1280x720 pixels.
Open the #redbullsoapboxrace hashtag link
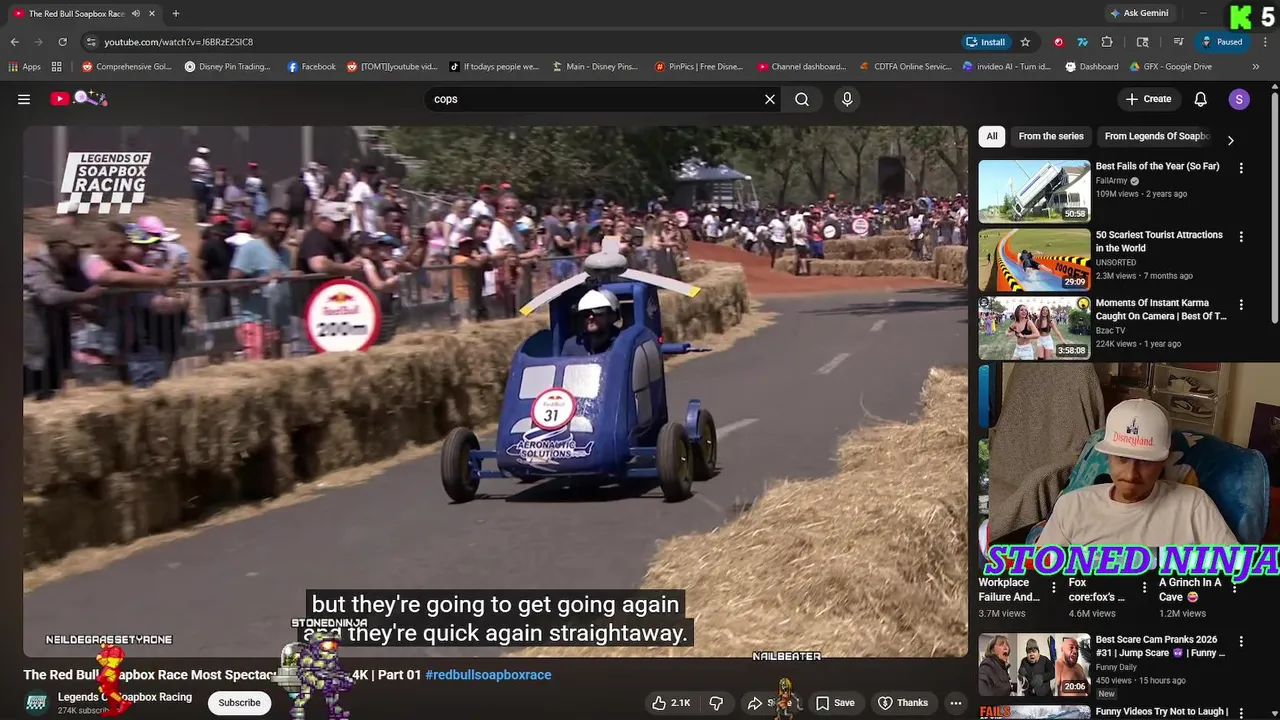[x=488, y=675]
